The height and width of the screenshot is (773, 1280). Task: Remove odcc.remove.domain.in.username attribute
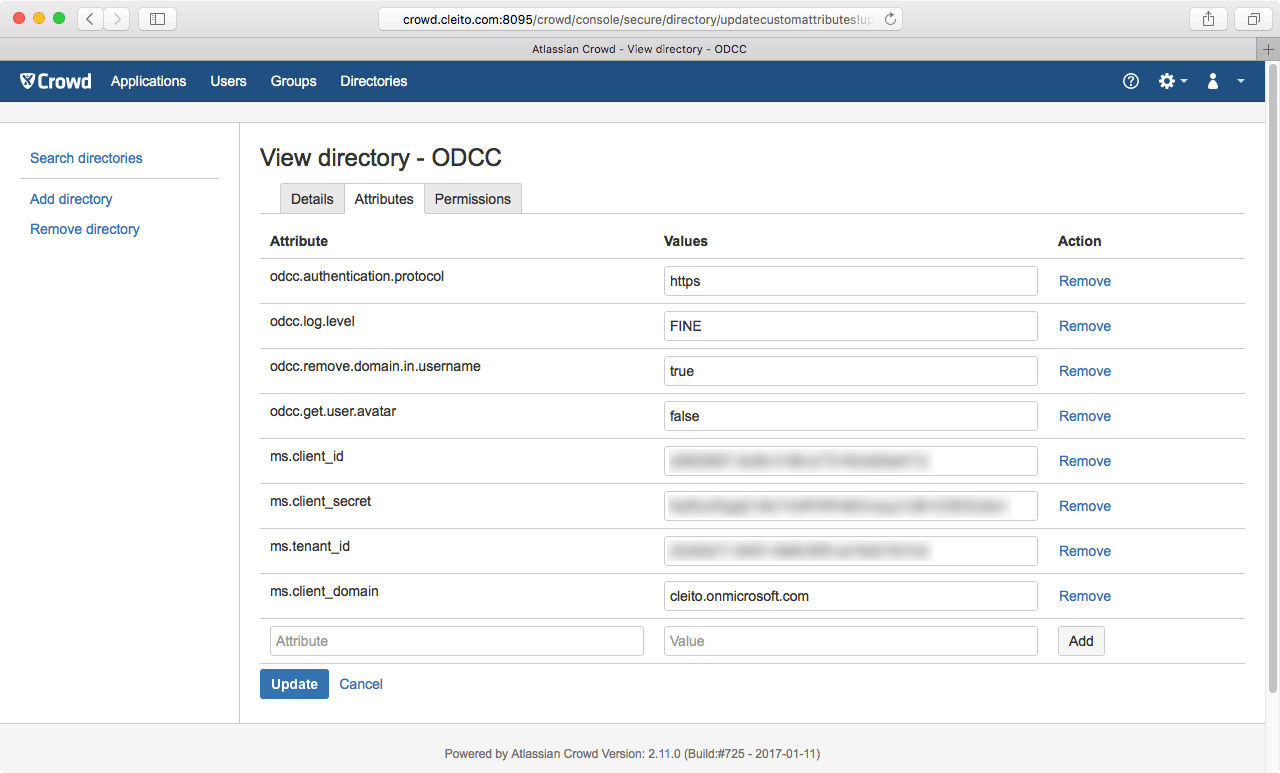pos(1085,371)
